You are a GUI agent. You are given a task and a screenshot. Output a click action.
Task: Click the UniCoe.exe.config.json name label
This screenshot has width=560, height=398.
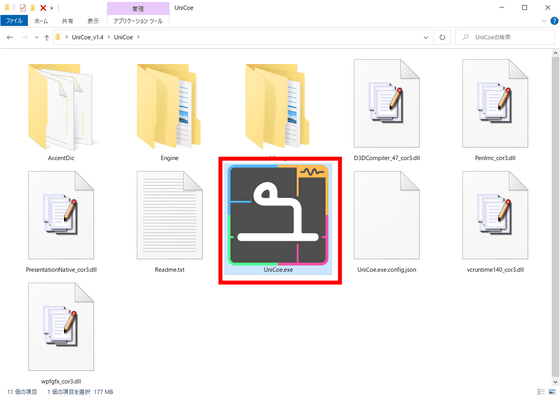point(387,270)
